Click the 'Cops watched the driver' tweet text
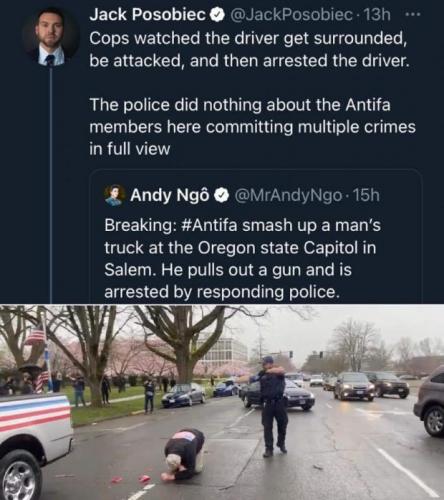Viewport: 444px width, 500px height. (249, 49)
